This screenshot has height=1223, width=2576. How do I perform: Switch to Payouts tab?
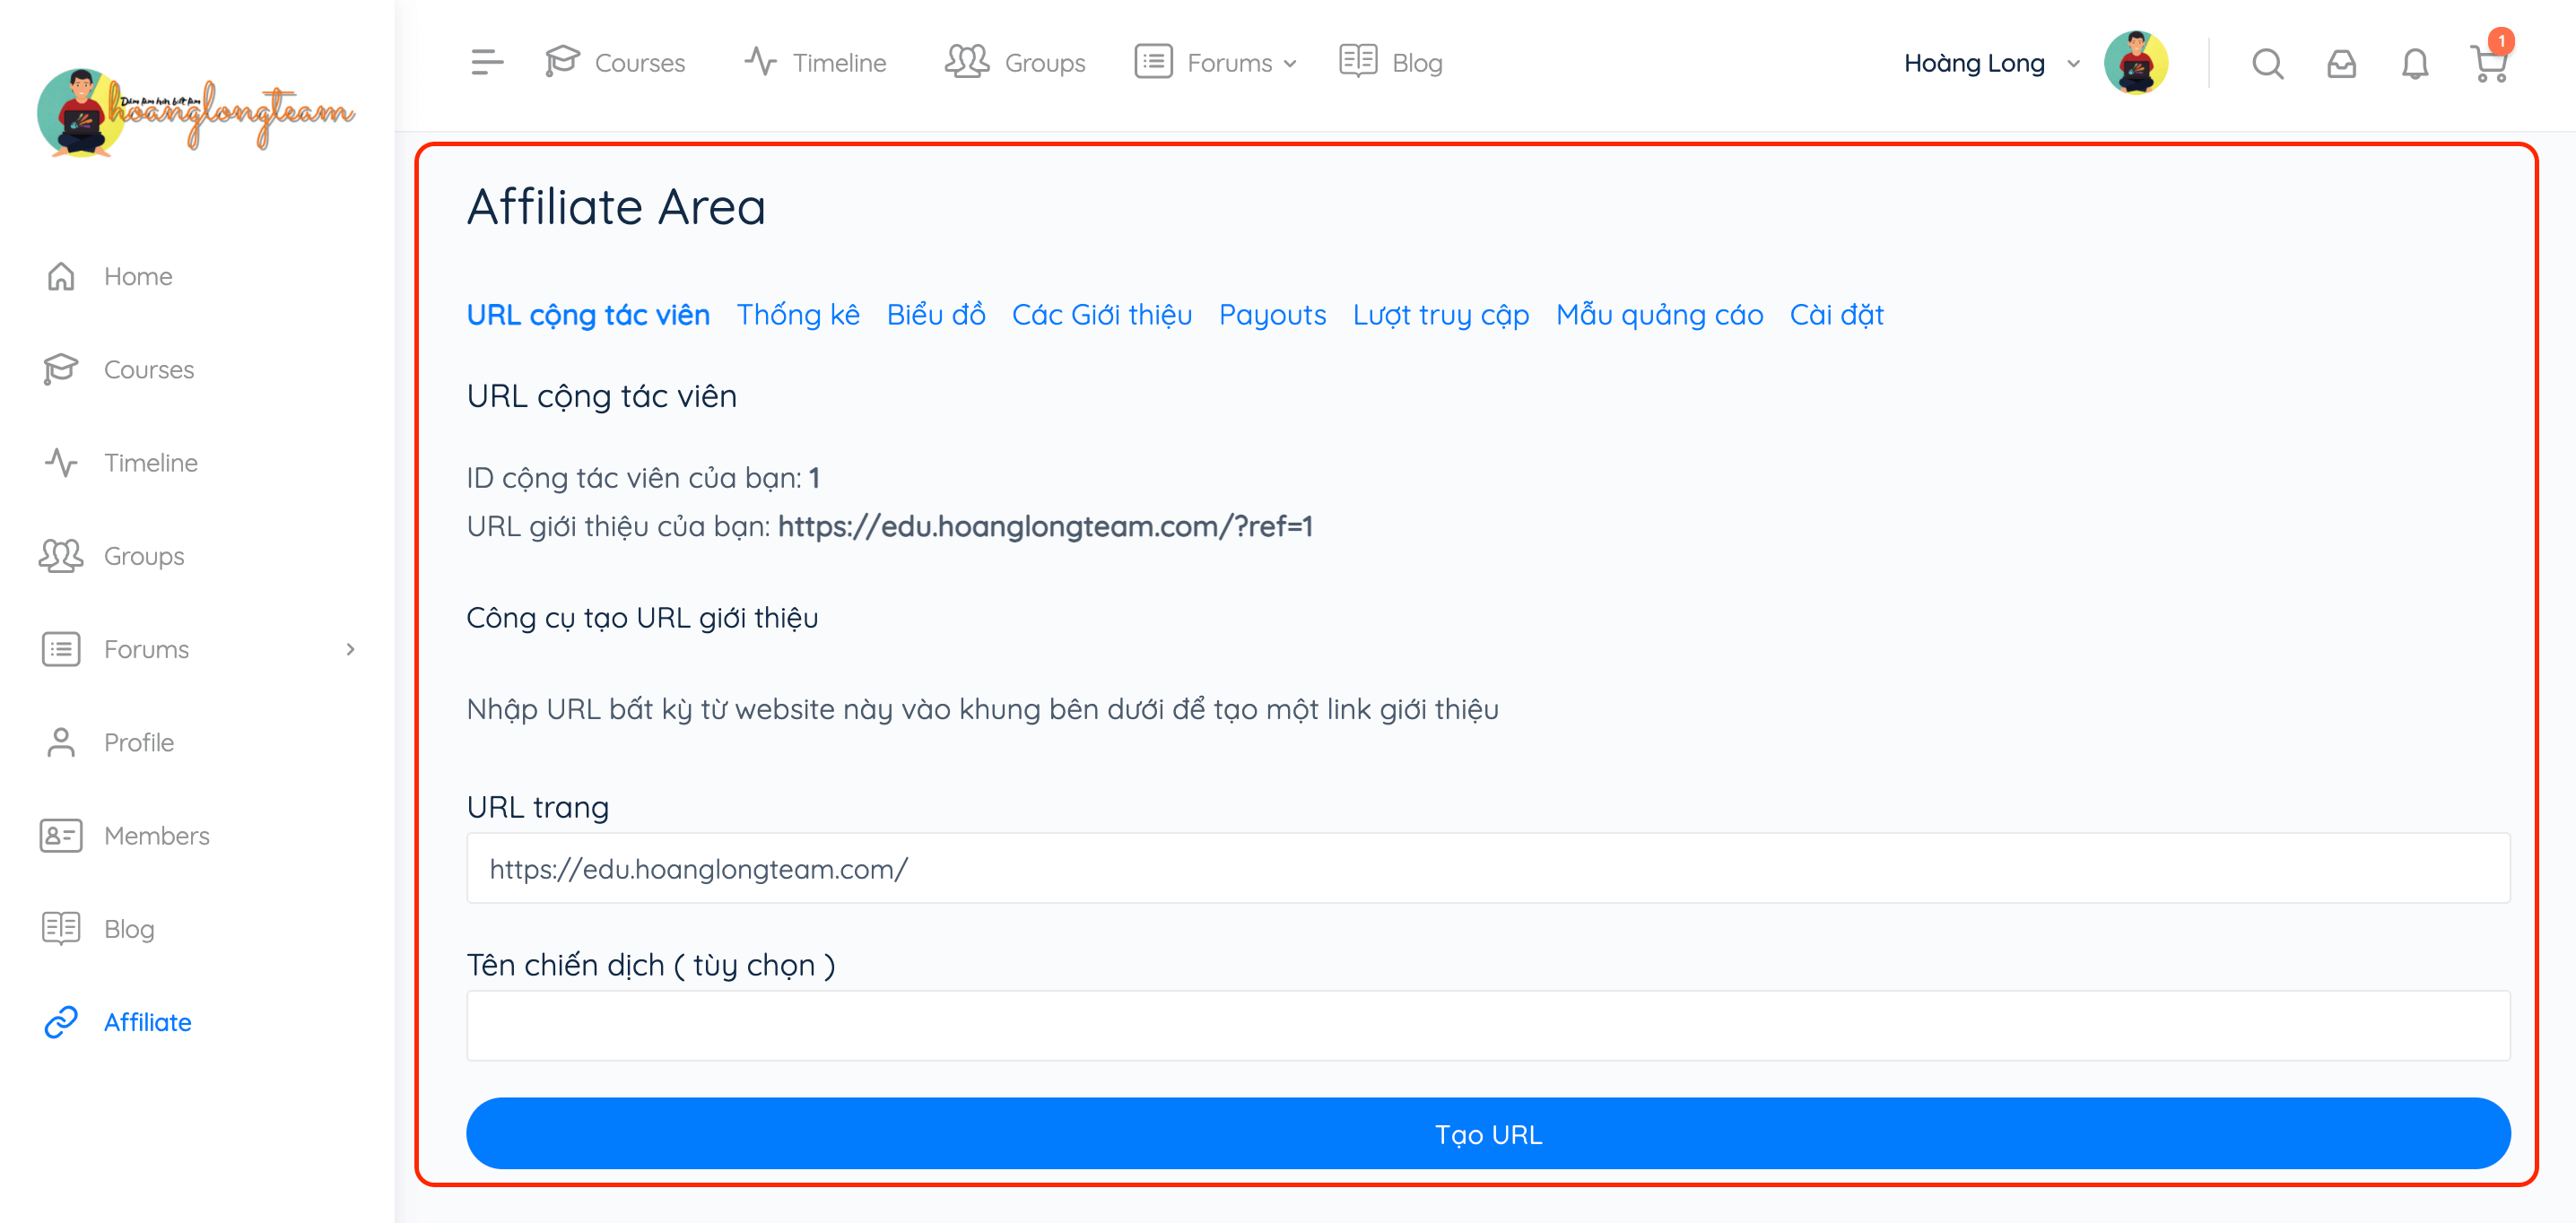tap(1272, 315)
